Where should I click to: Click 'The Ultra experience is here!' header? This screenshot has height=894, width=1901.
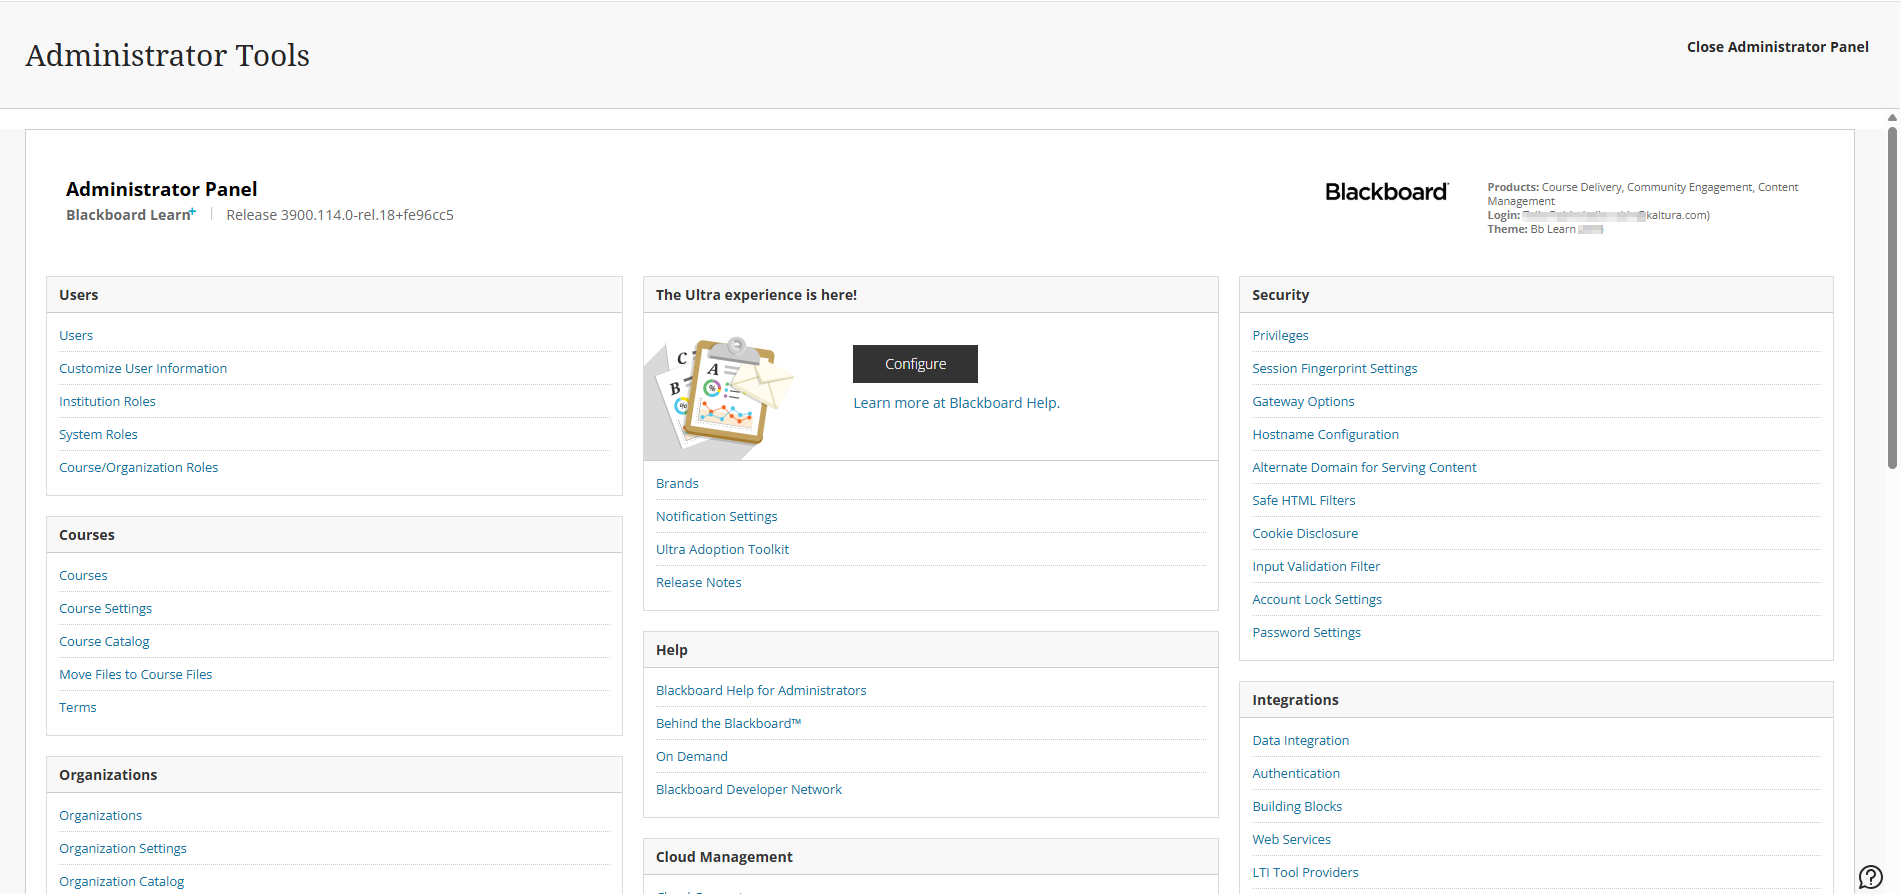[930, 295]
